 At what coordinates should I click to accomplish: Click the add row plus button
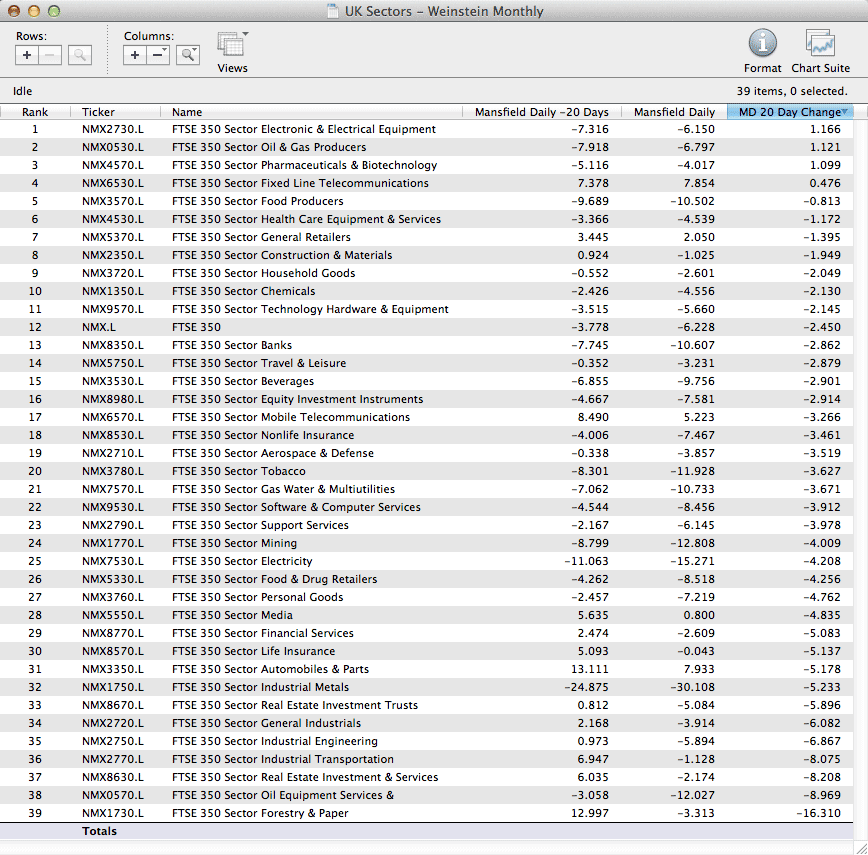pos(27,55)
